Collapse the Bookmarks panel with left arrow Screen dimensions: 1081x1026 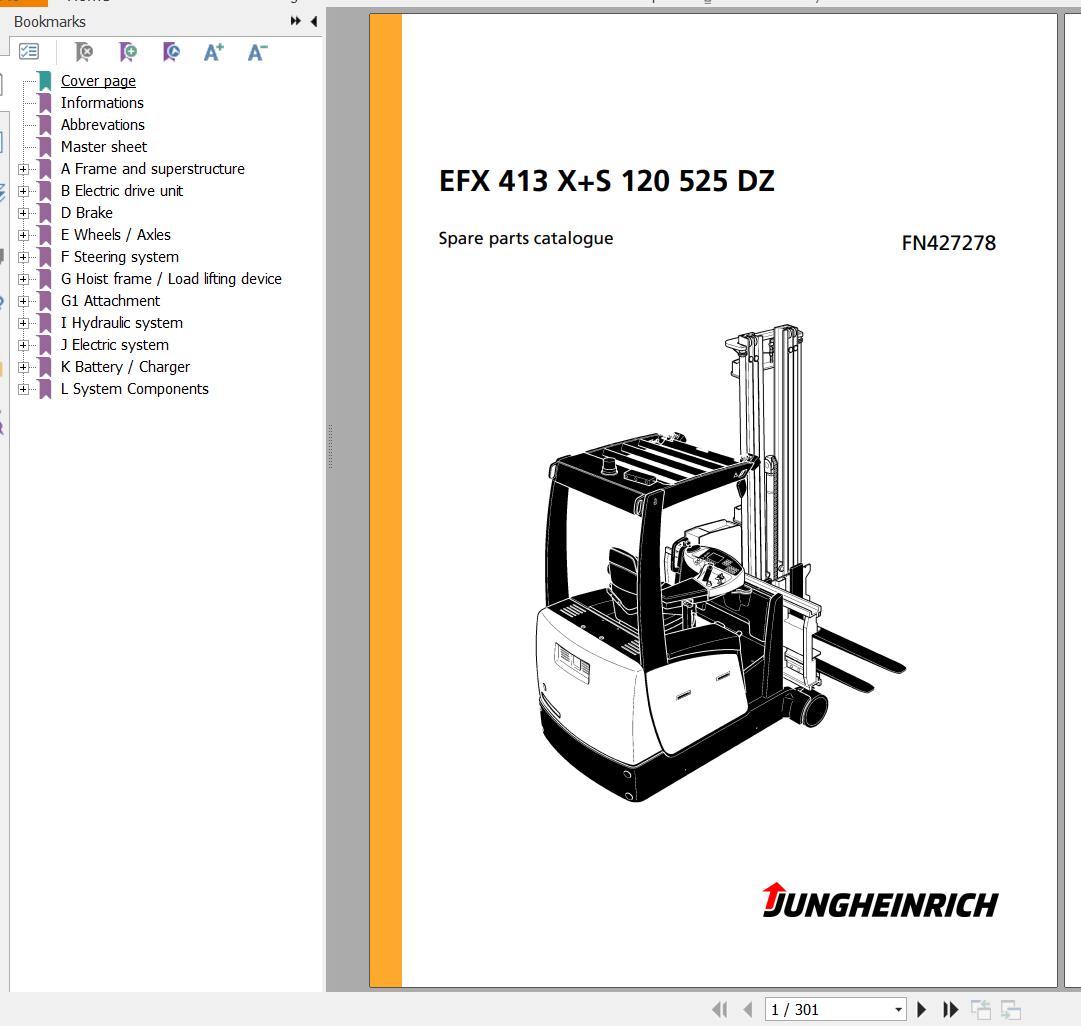(x=314, y=21)
